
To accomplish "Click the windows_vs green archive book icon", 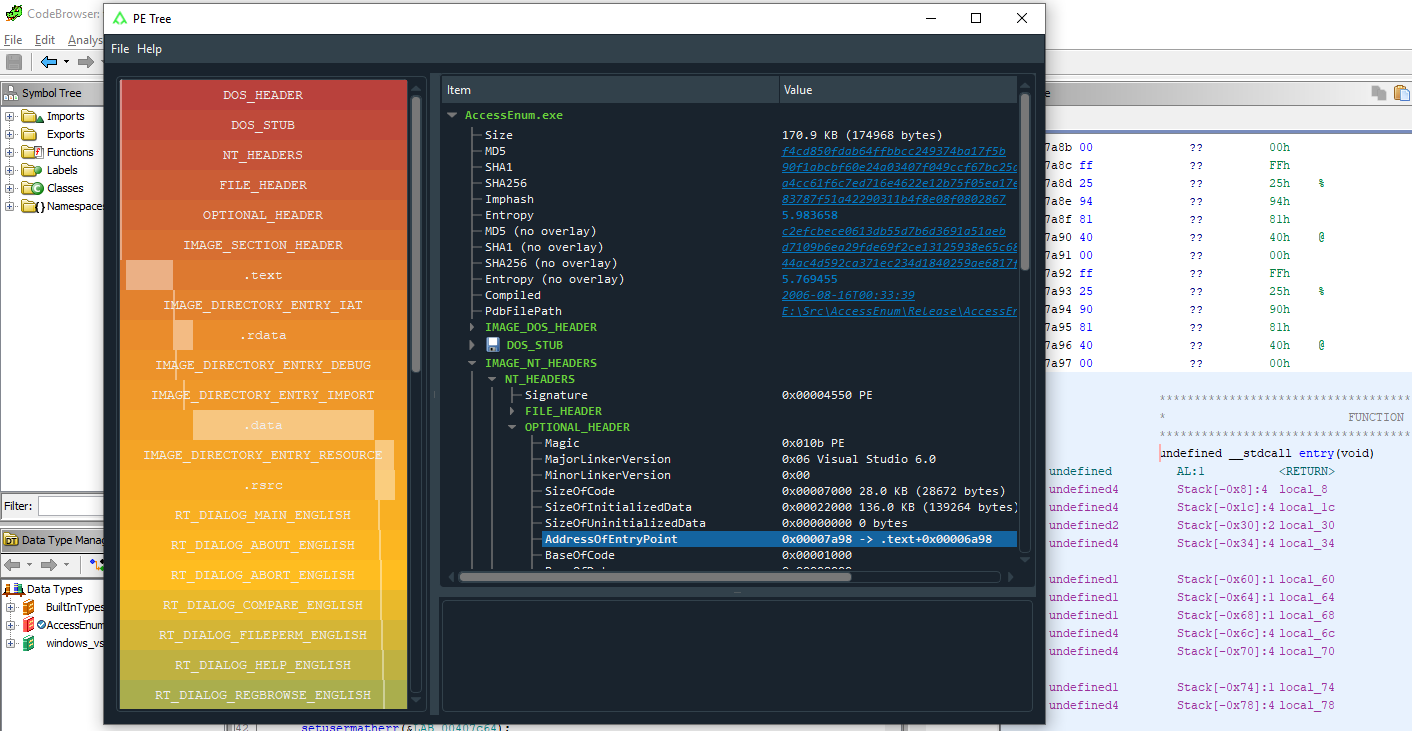I will tap(30, 643).
